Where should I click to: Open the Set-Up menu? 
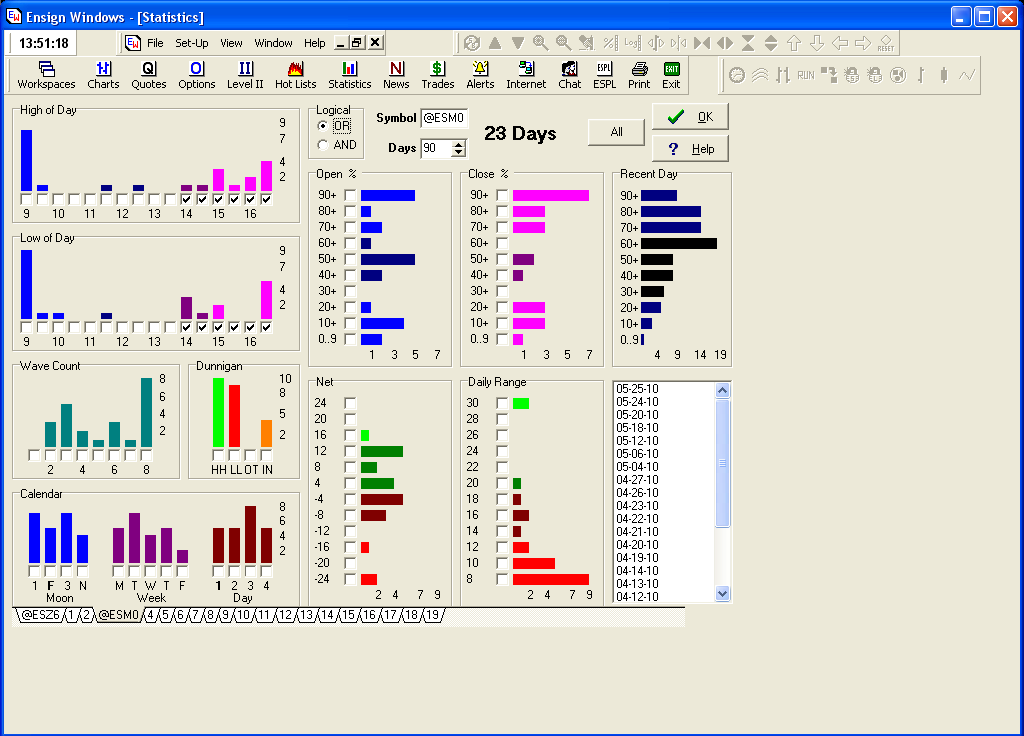191,43
